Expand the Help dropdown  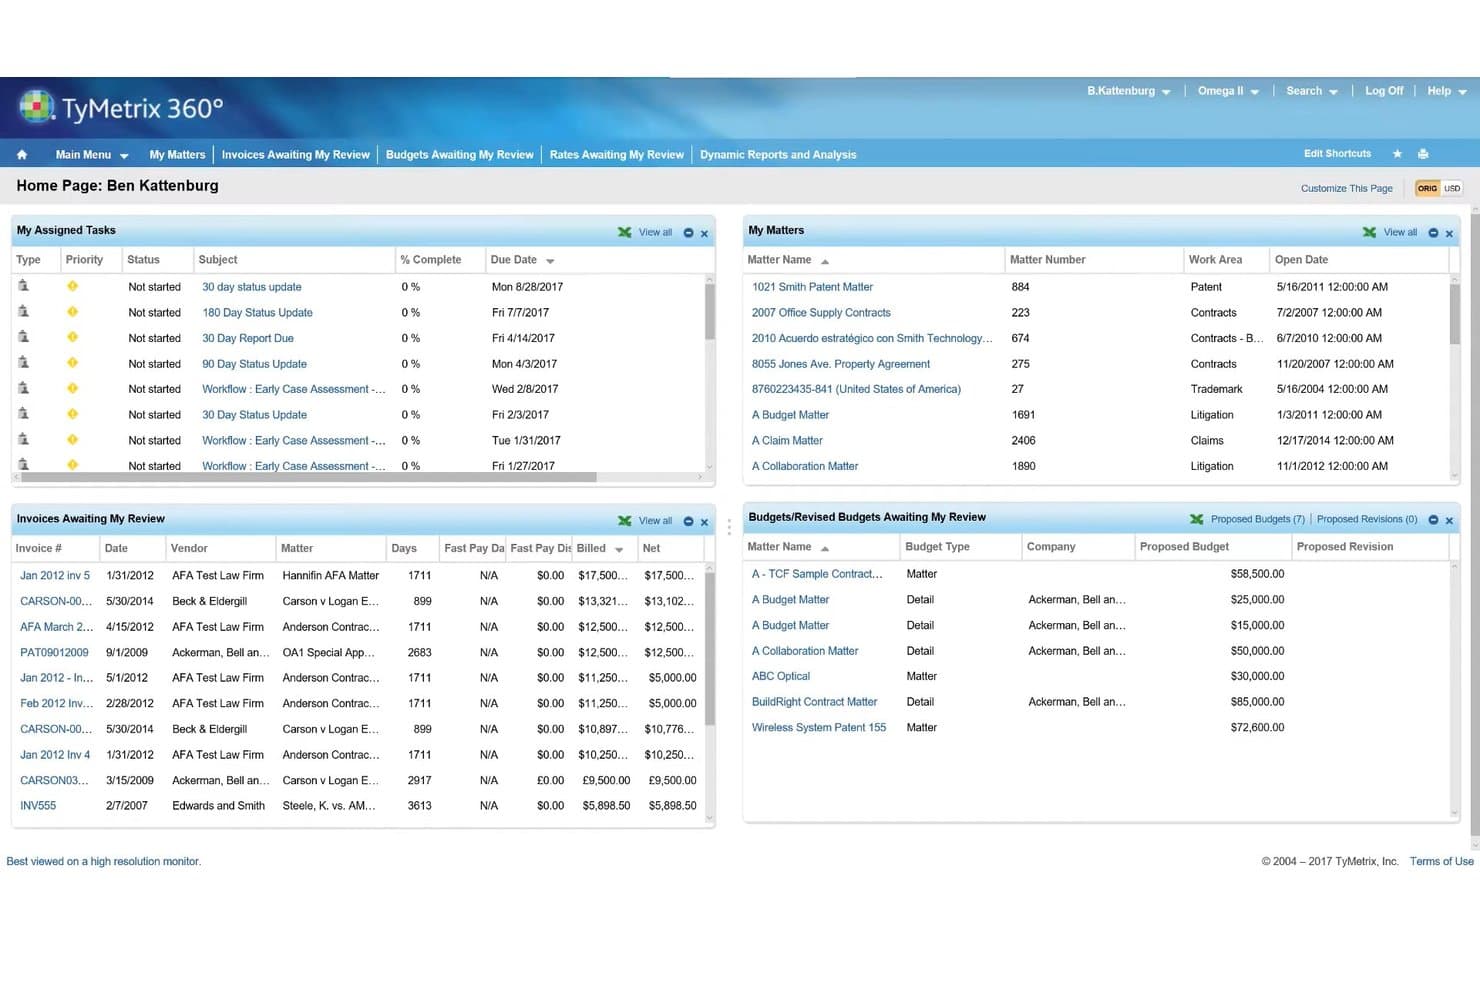[x=1447, y=91]
